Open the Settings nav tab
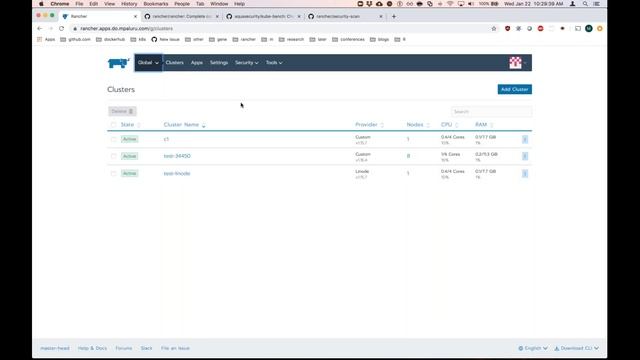 click(x=219, y=63)
